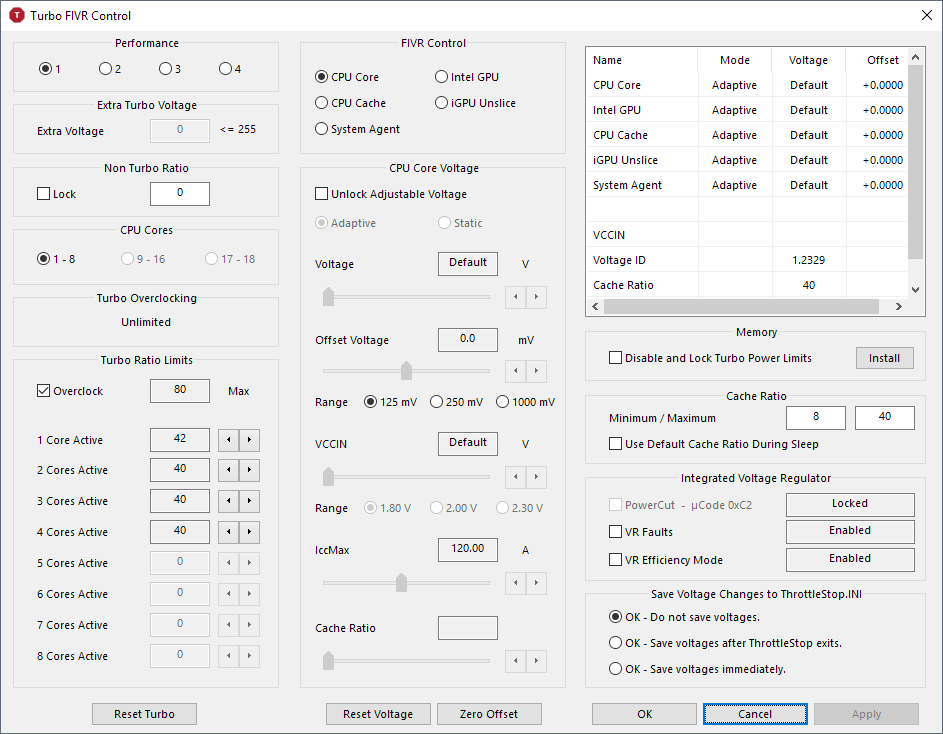
Task: Click the Voltage column header
Action: click(809, 60)
